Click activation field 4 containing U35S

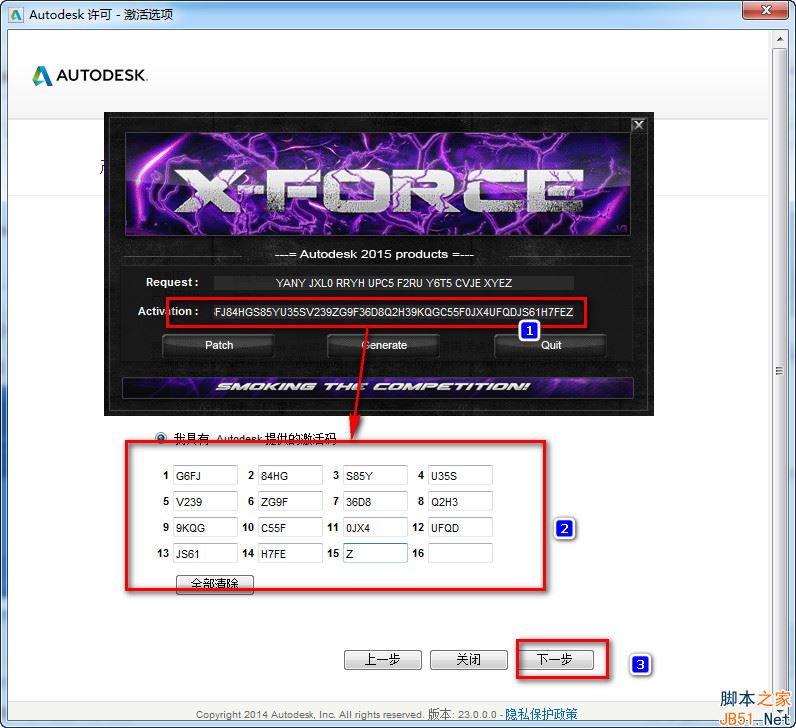coord(460,476)
